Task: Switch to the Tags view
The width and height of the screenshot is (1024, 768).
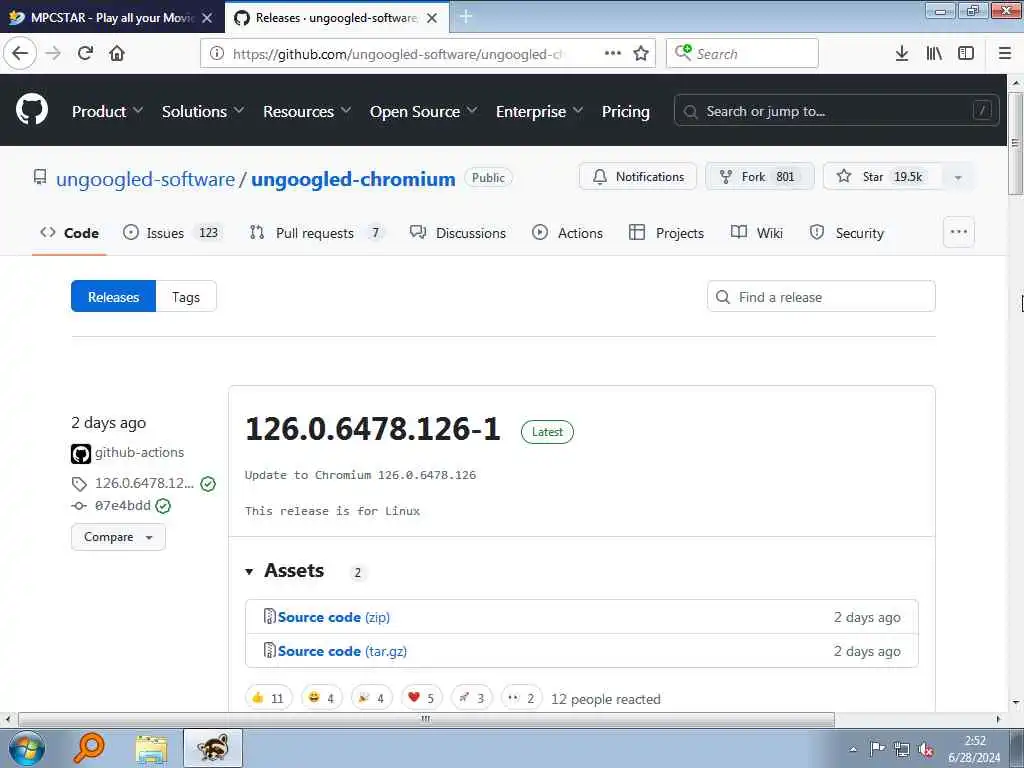Action: [186, 296]
